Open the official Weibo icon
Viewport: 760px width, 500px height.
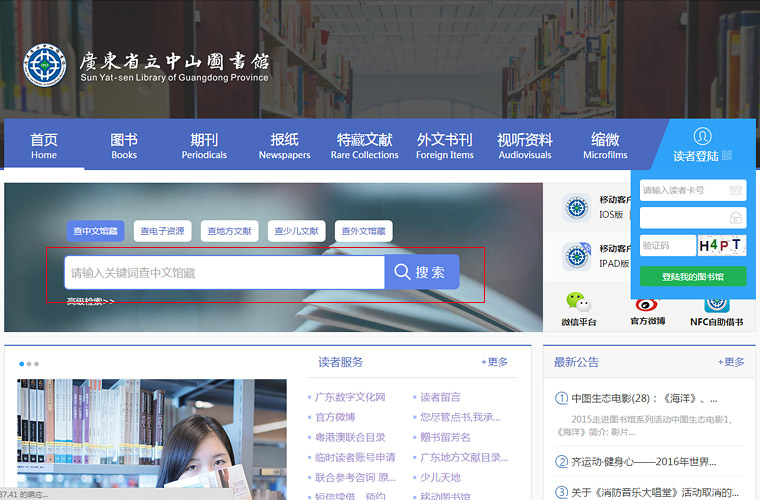647,305
